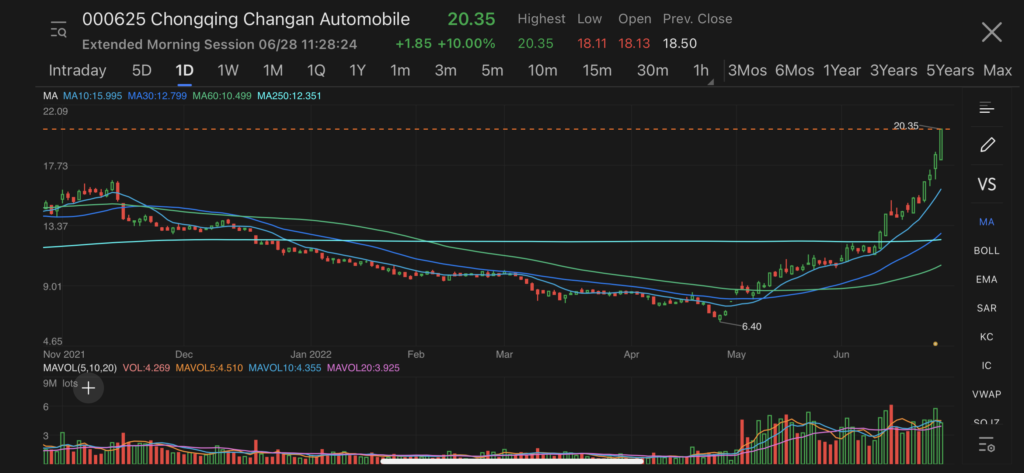Choose the 5m minute interval

pyautogui.click(x=492, y=71)
